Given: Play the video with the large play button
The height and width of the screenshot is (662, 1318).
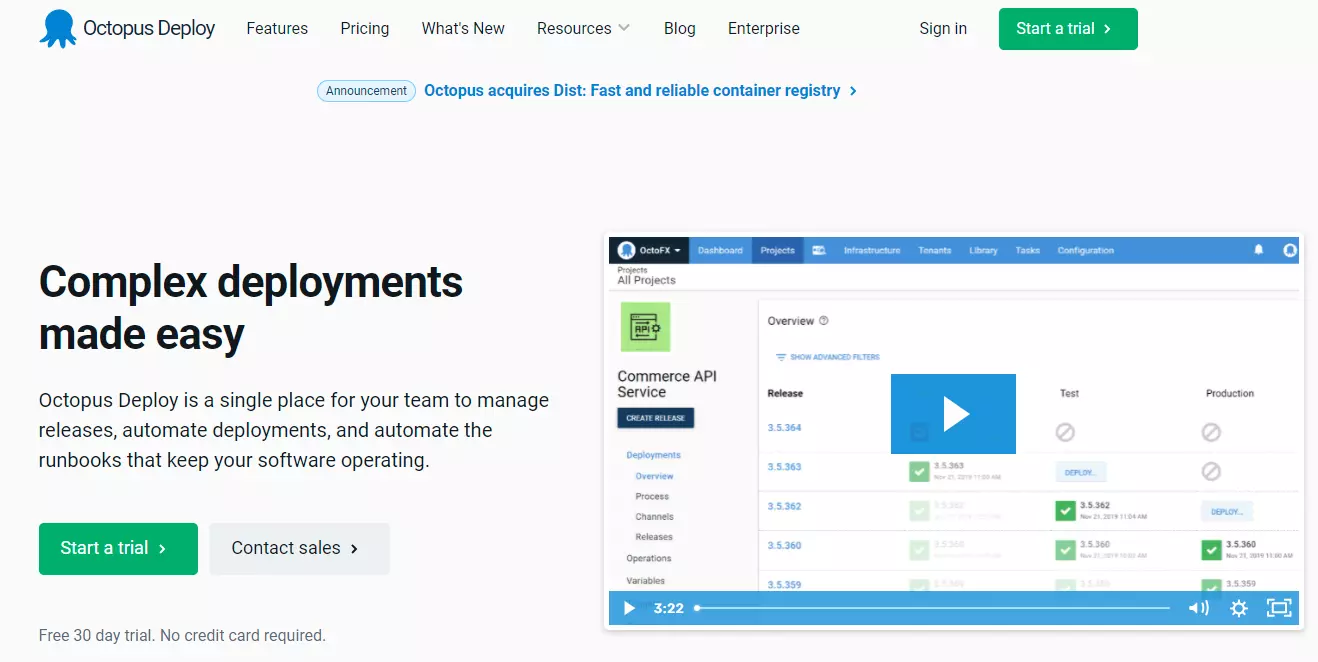Looking at the screenshot, I should coord(953,414).
